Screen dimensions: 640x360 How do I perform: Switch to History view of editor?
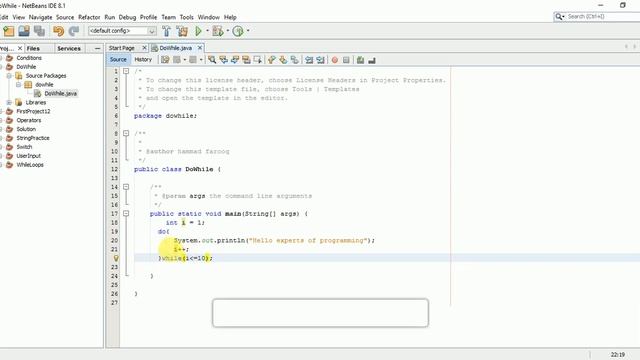143,60
